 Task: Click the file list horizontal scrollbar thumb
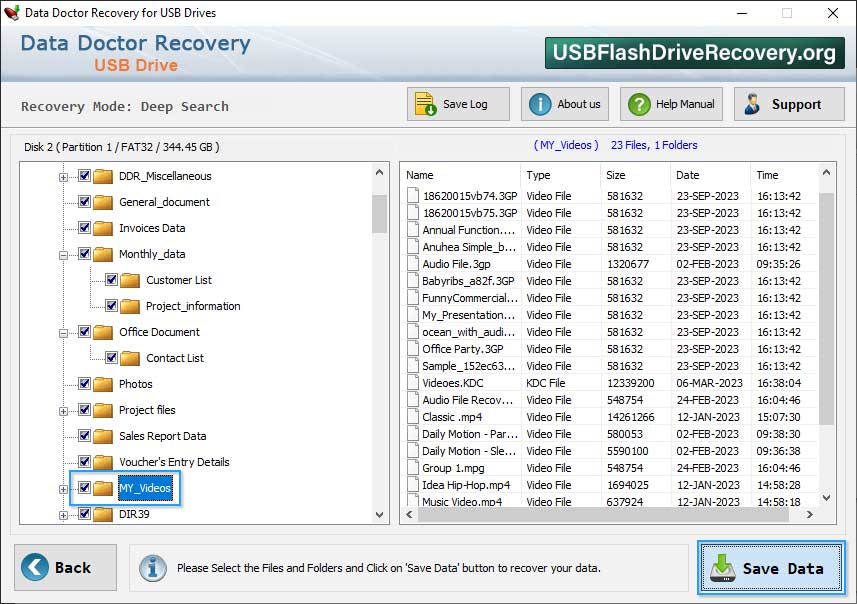point(603,514)
